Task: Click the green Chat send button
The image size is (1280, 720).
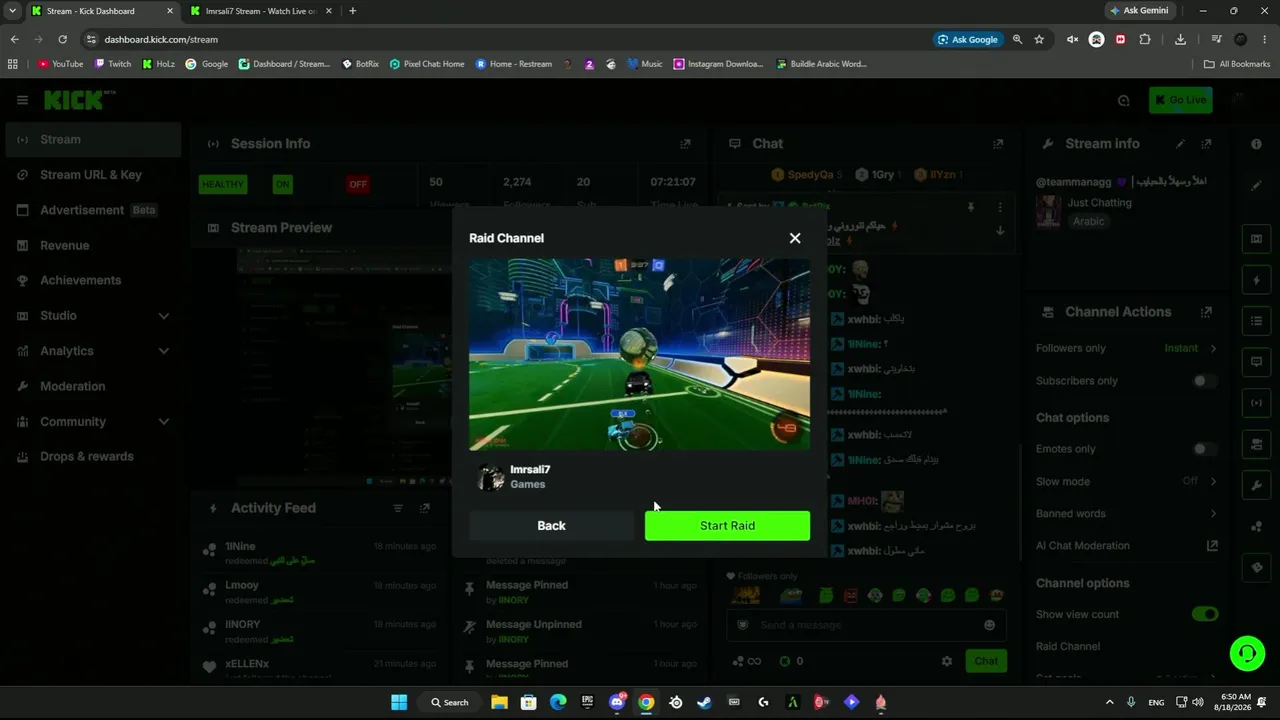Action: pos(986,661)
